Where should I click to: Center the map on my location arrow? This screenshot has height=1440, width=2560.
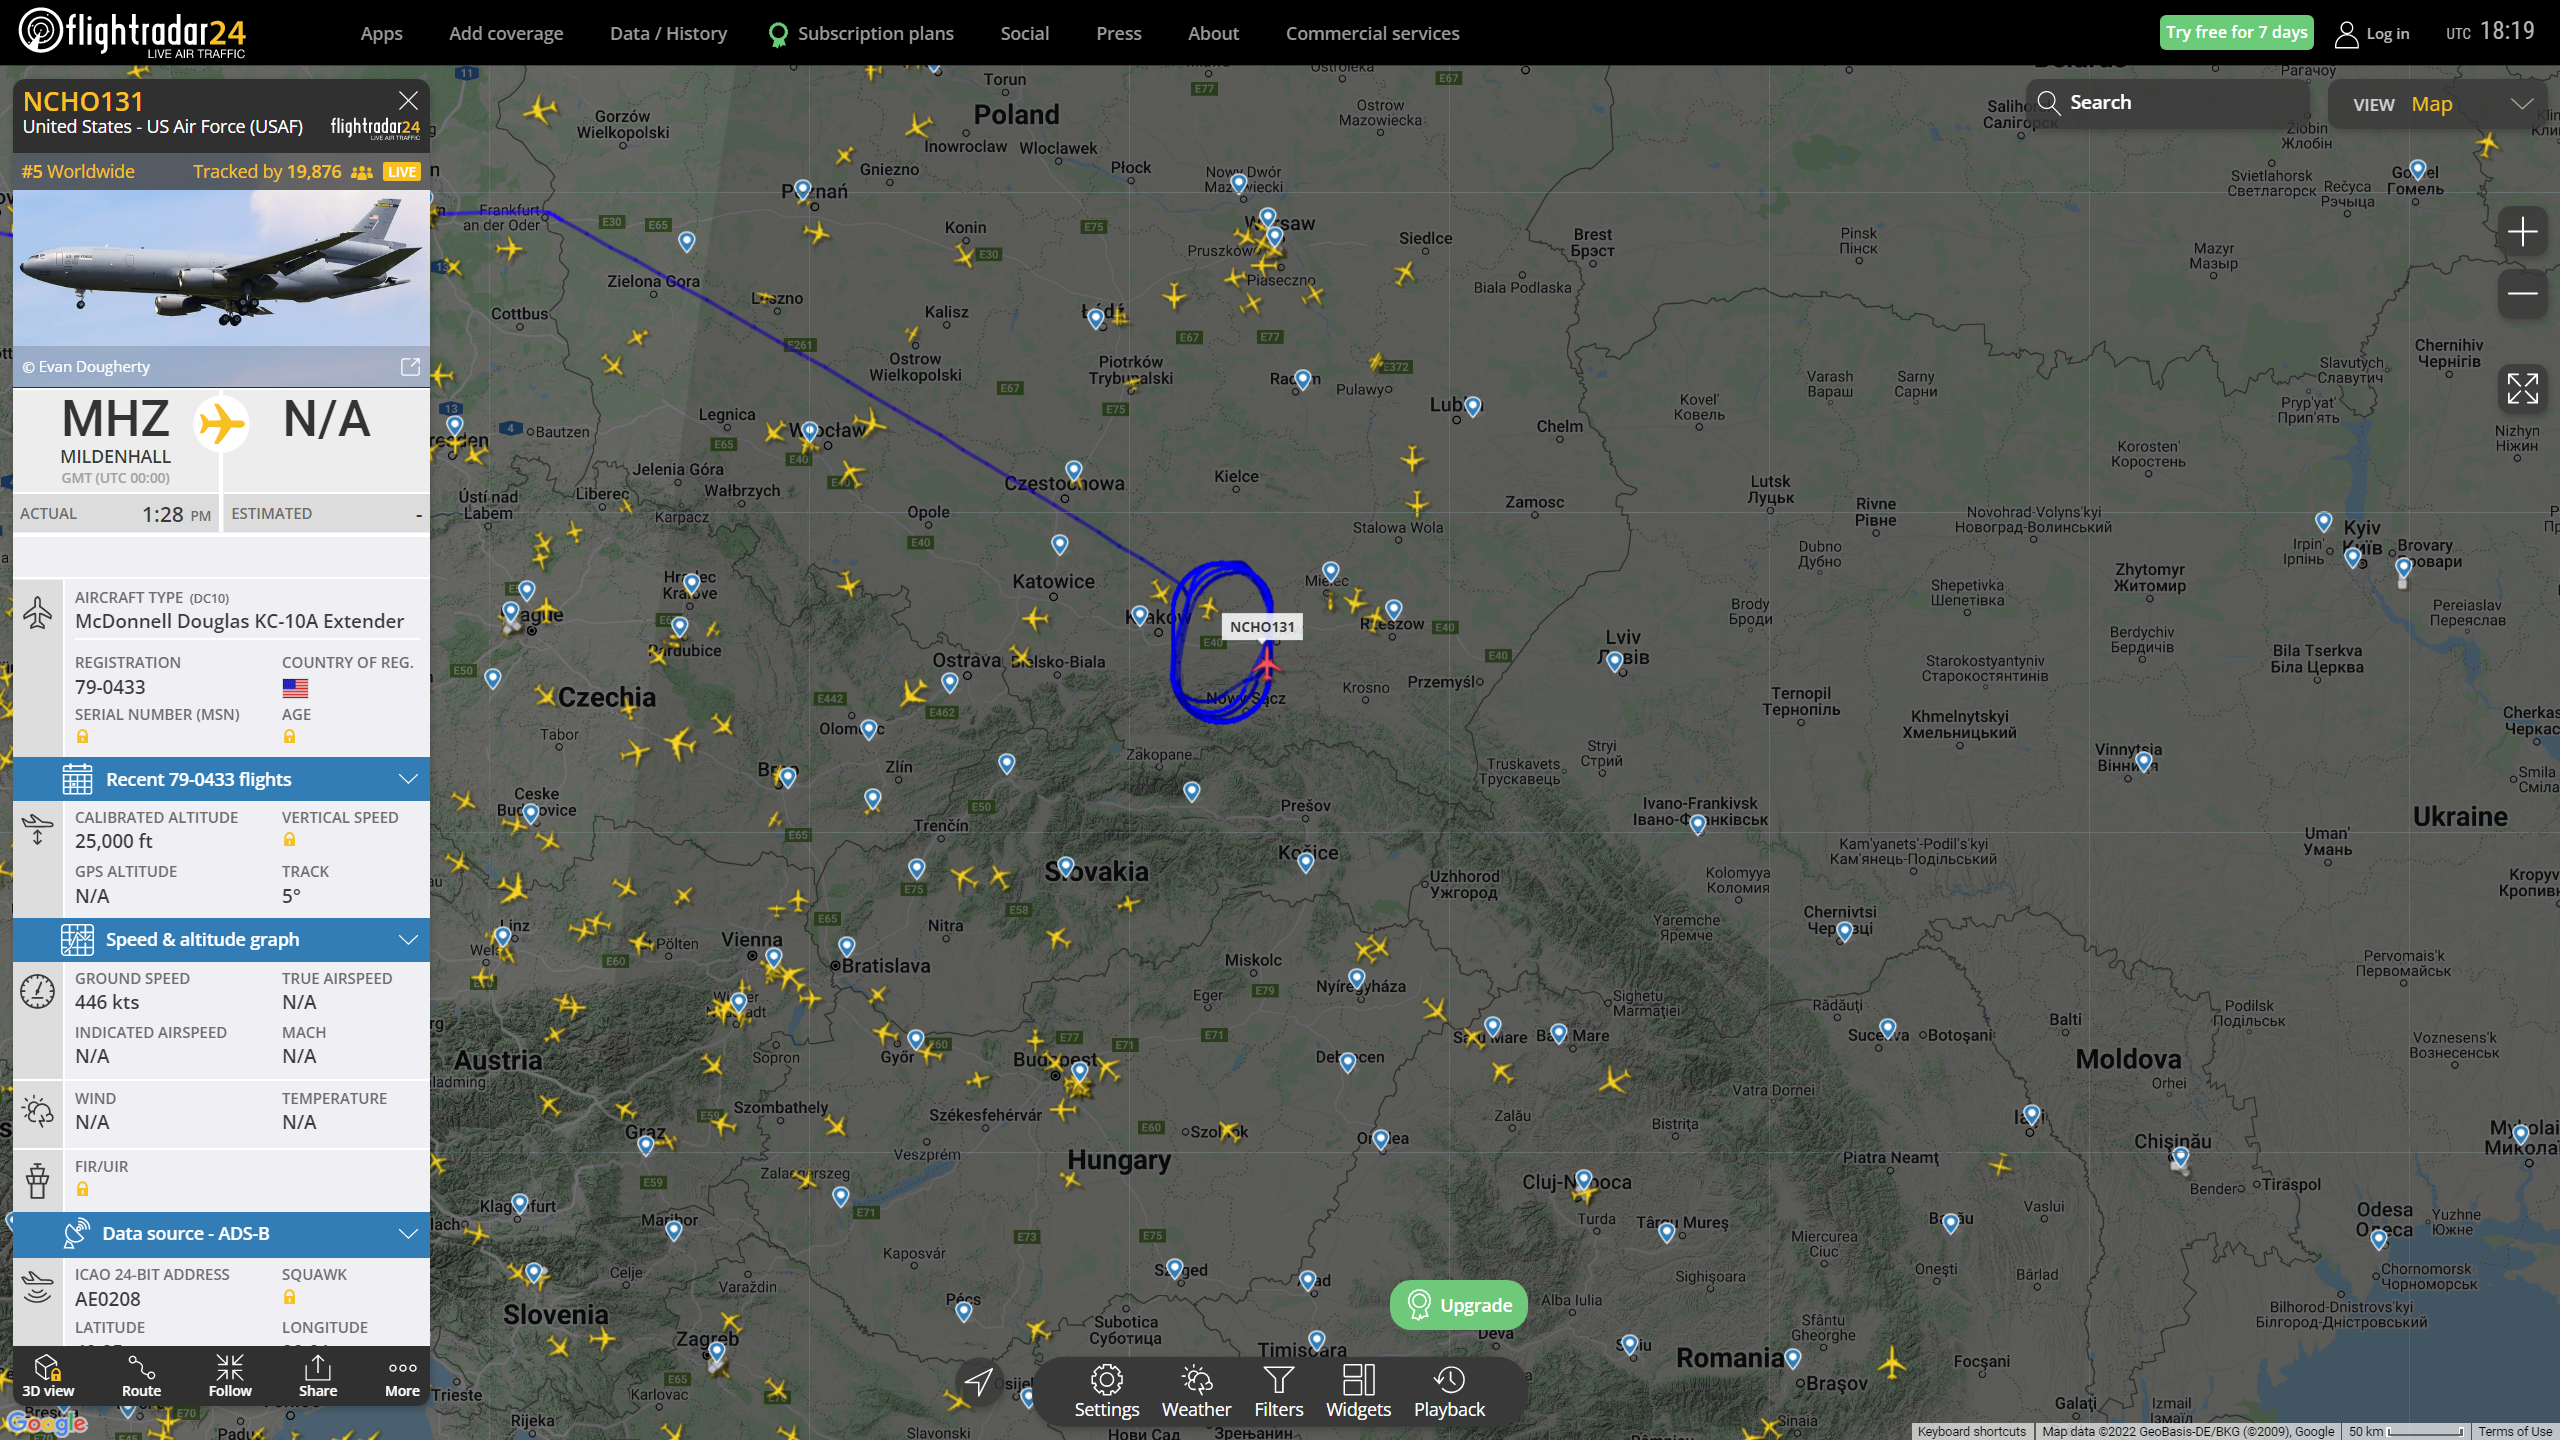coord(978,1381)
